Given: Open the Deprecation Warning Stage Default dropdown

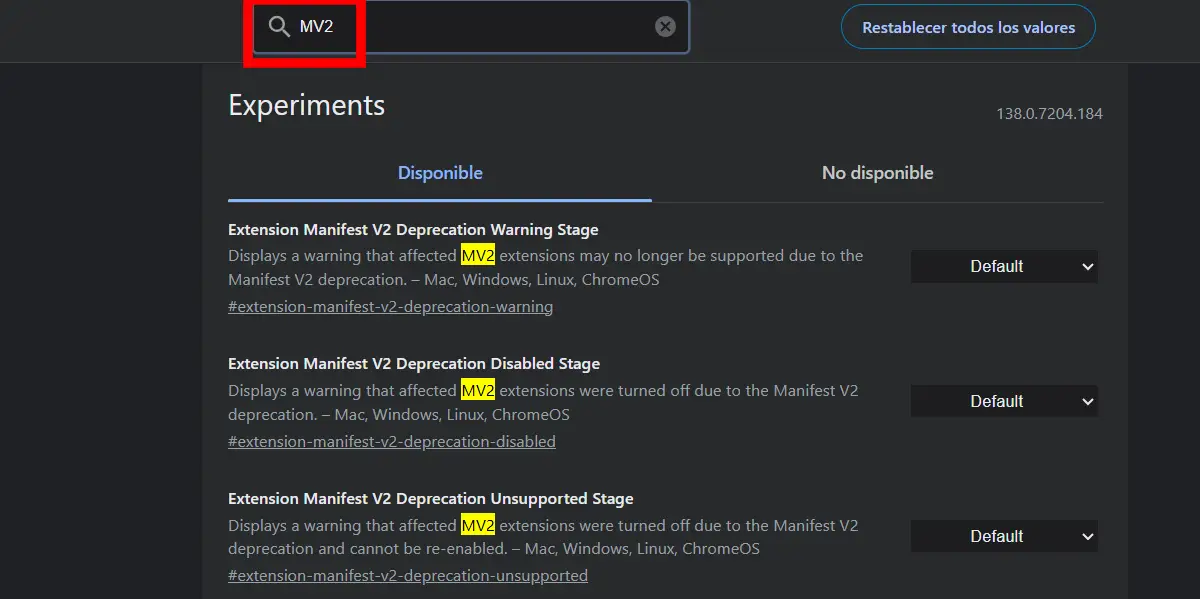Looking at the screenshot, I should [1004, 267].
